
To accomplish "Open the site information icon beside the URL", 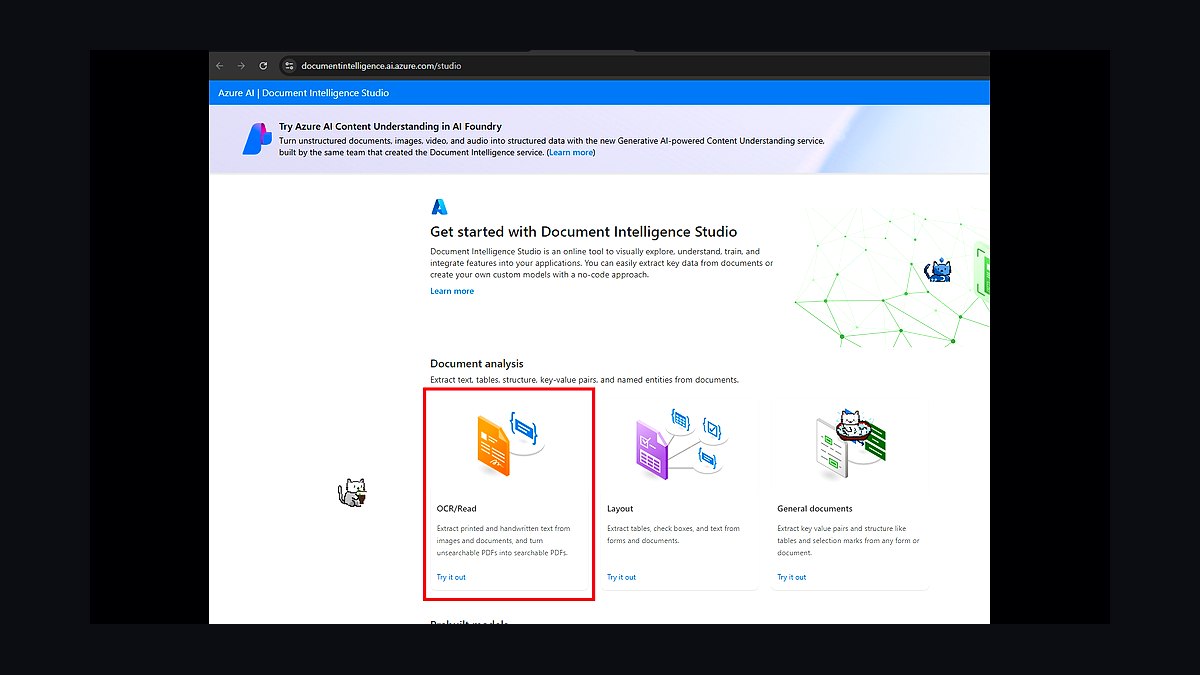I will [289, 66].
